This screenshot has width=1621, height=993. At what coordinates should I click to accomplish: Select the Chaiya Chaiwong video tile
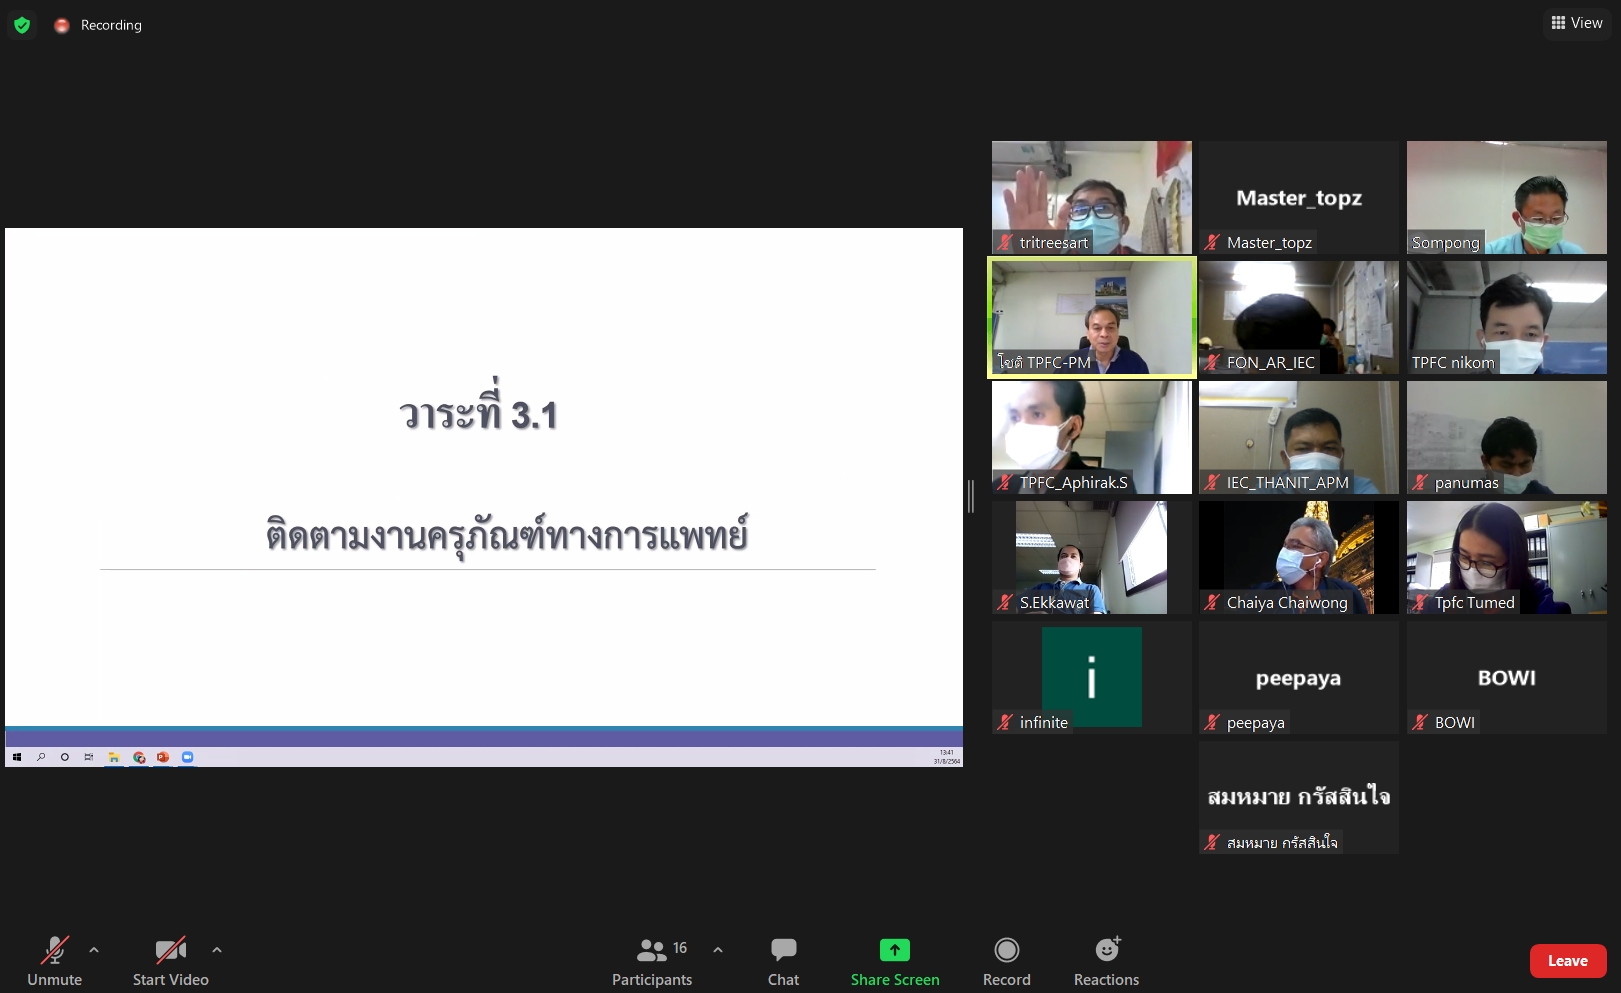1298,557
